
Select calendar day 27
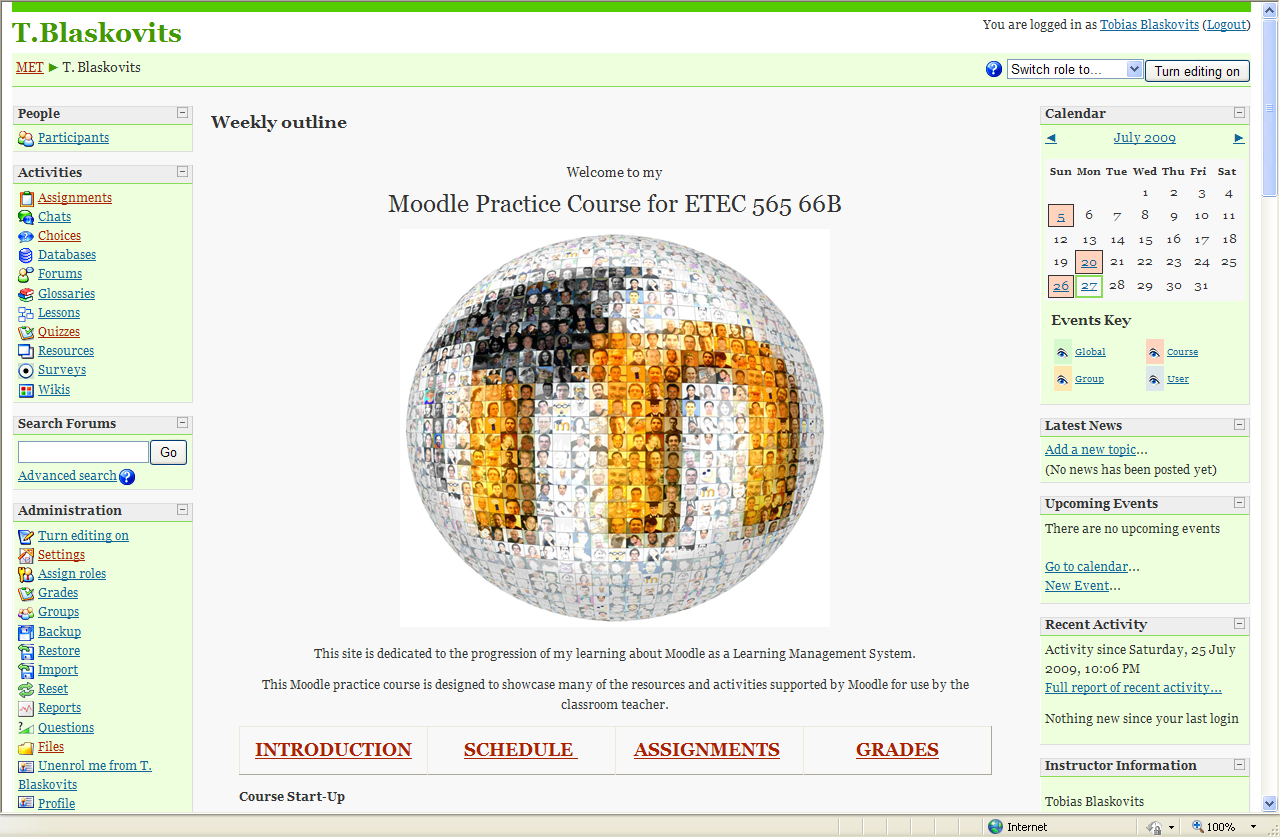pyautogui.click(x=1089, y=286)
